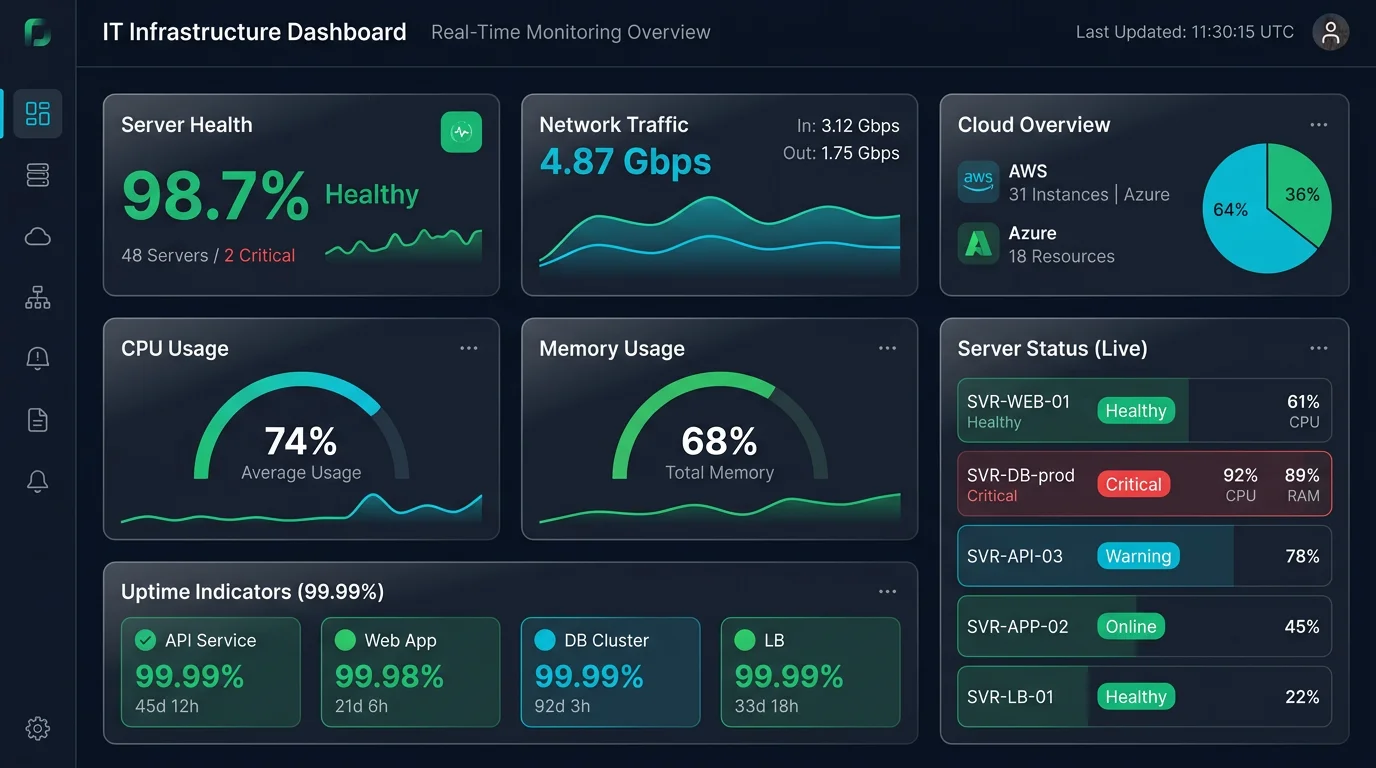Viewport: 1376px width, 768px height.
Task: Select the logs document icon in sidebar
Action: (x=37, y=420)
